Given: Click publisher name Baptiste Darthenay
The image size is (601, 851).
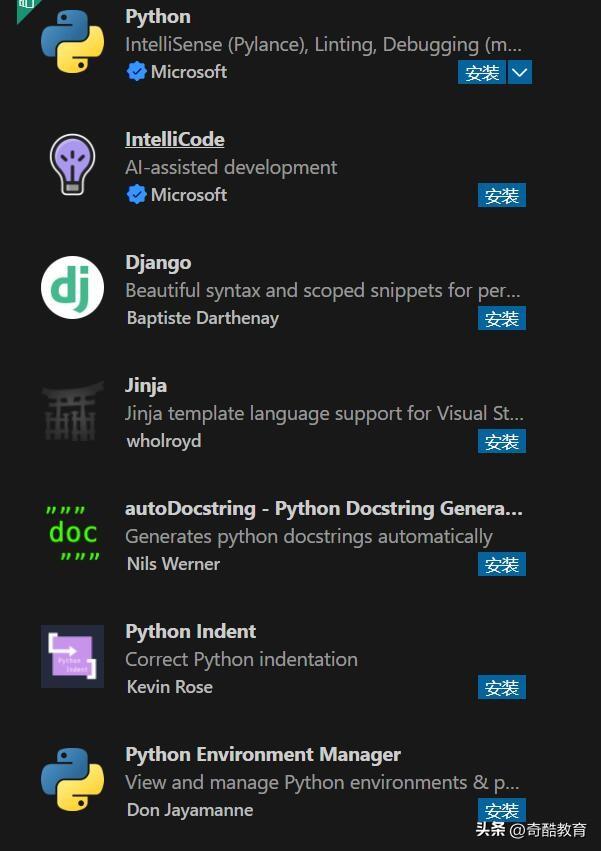Looking at the screenshot, I should [203, 318].
